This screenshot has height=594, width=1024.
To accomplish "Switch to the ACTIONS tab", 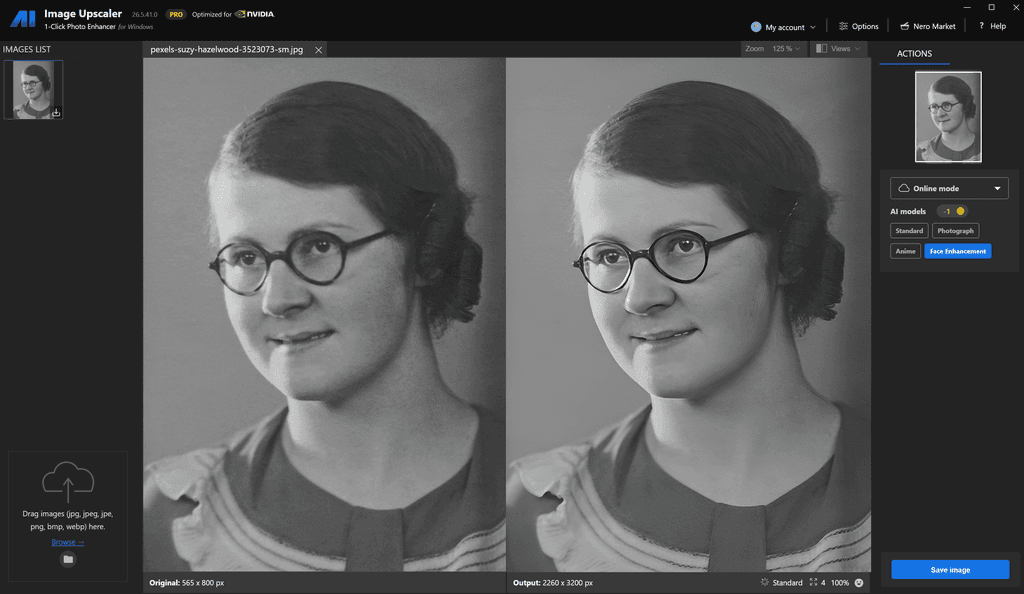I will (x=913, y=53).
